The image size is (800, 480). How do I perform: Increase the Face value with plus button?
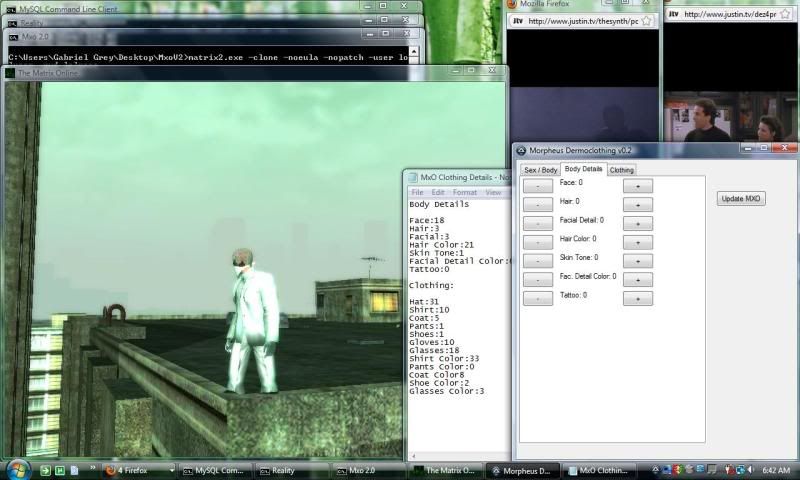click(638, 186)
